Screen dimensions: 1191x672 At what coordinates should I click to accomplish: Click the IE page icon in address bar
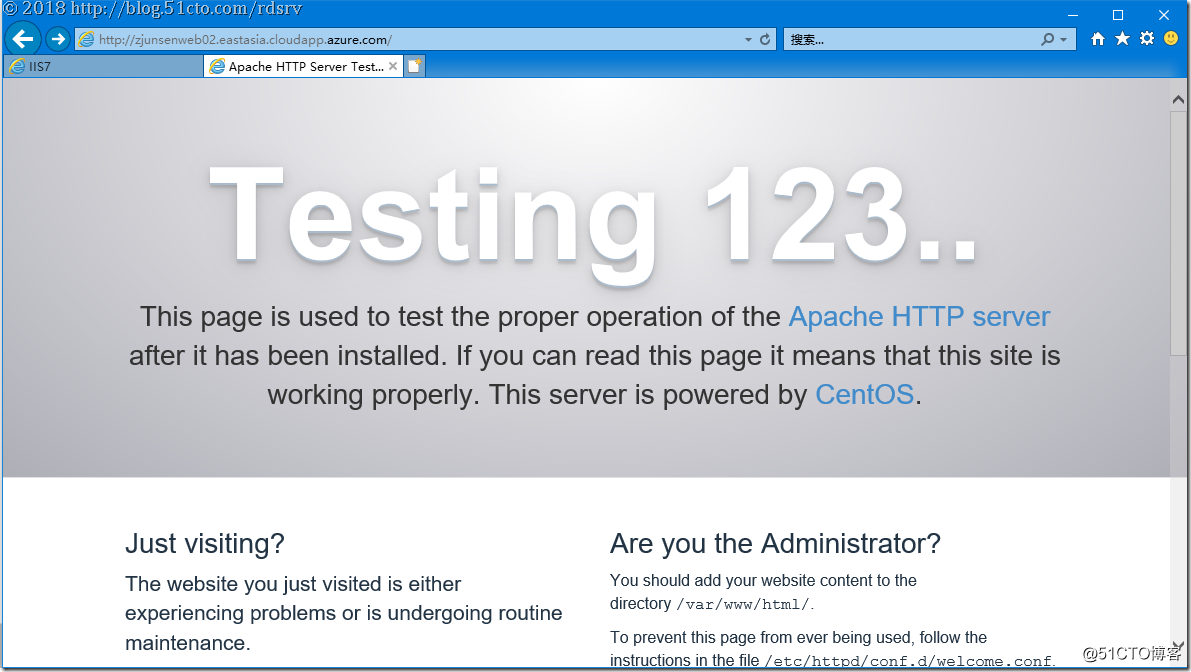click(87, 39)
